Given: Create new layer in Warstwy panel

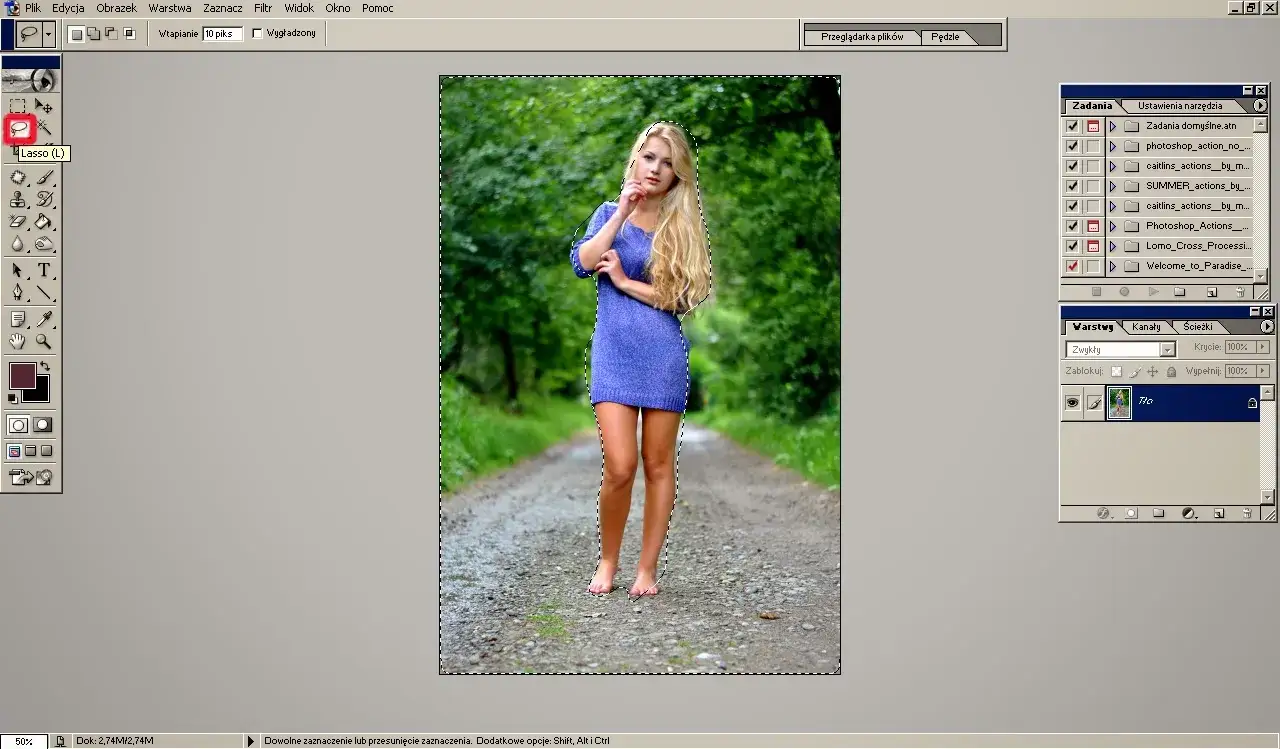Looking at the screenshot, I should [1218, 513].
